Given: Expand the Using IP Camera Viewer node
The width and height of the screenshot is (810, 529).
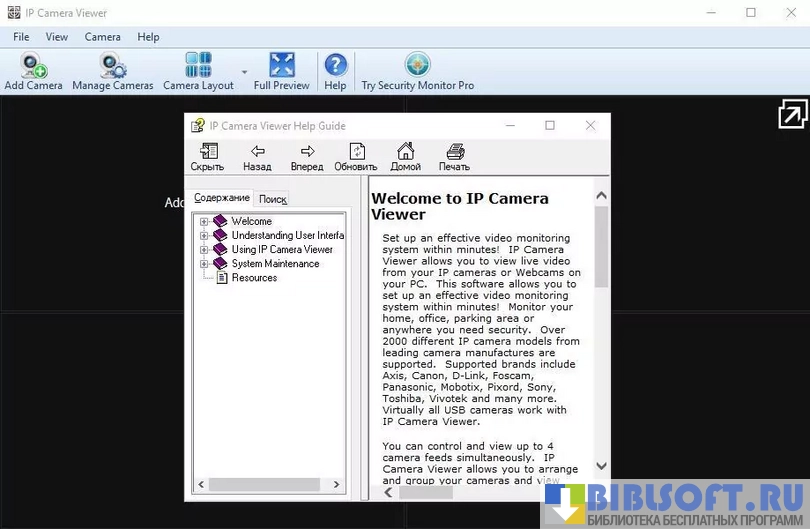Looking at the screenshot, I should [x=204, y=250].
